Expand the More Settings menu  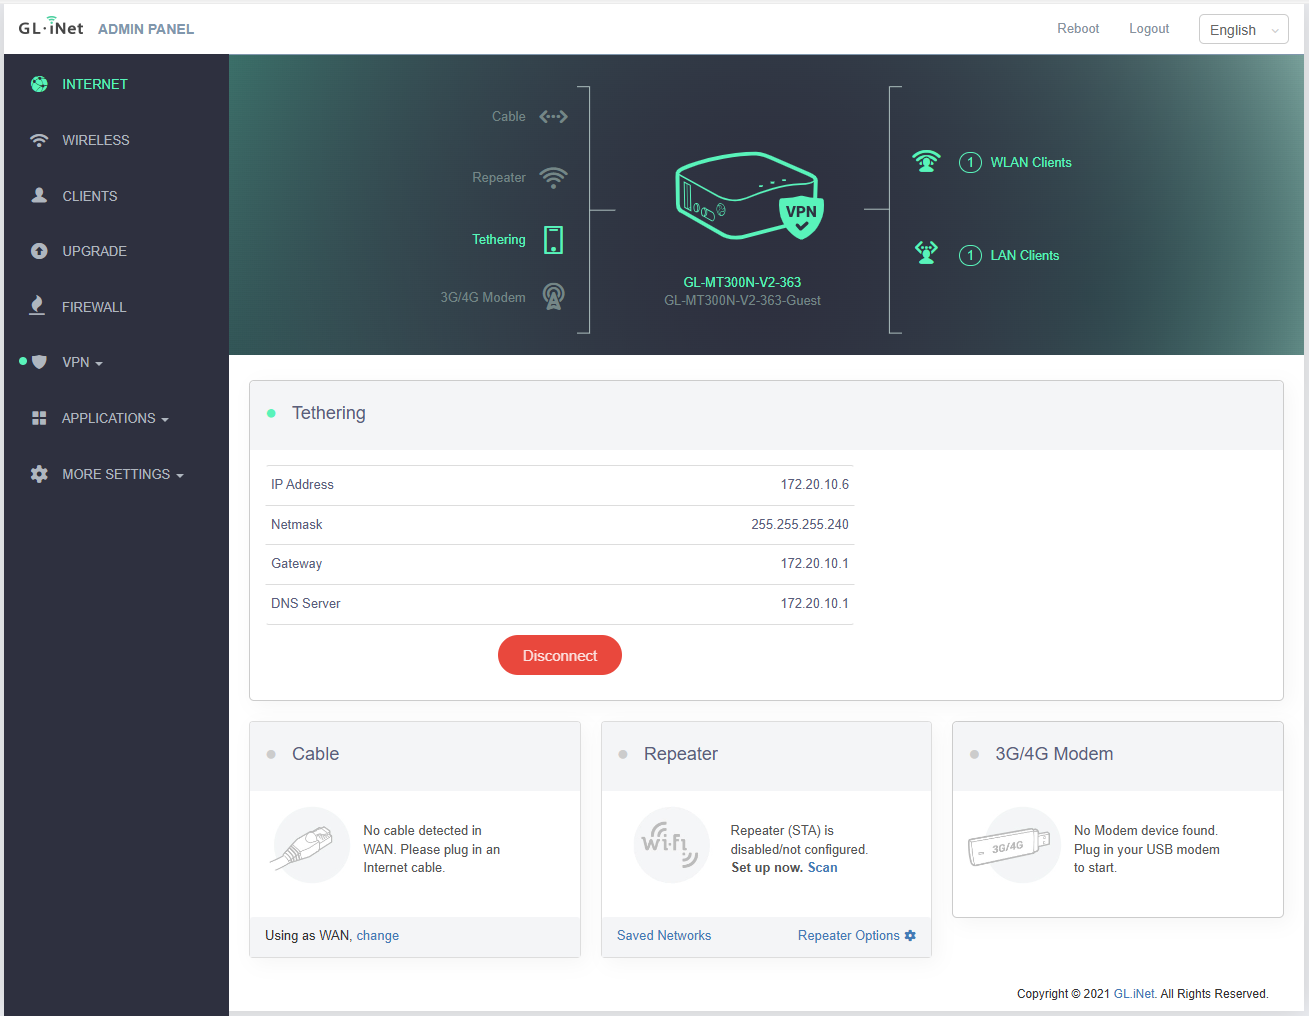[123, 474]
